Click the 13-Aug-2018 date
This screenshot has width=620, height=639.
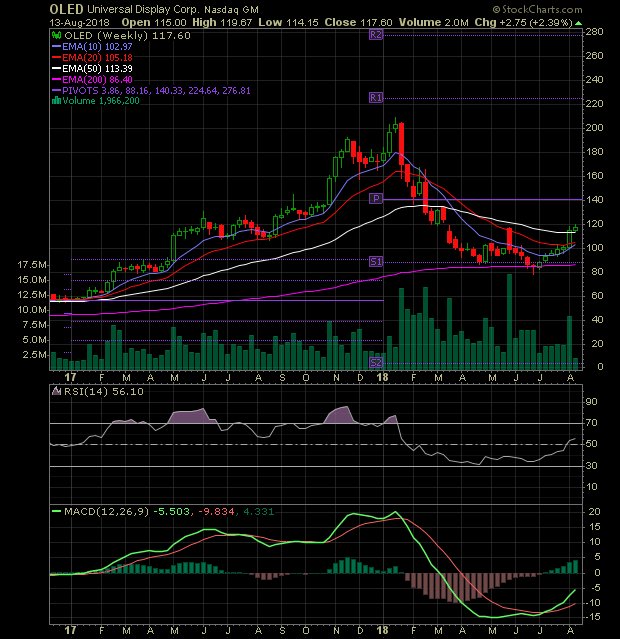(79, 23)
